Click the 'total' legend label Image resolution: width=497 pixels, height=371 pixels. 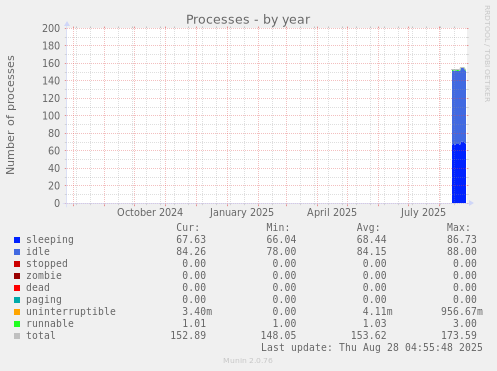pos(41,335)
